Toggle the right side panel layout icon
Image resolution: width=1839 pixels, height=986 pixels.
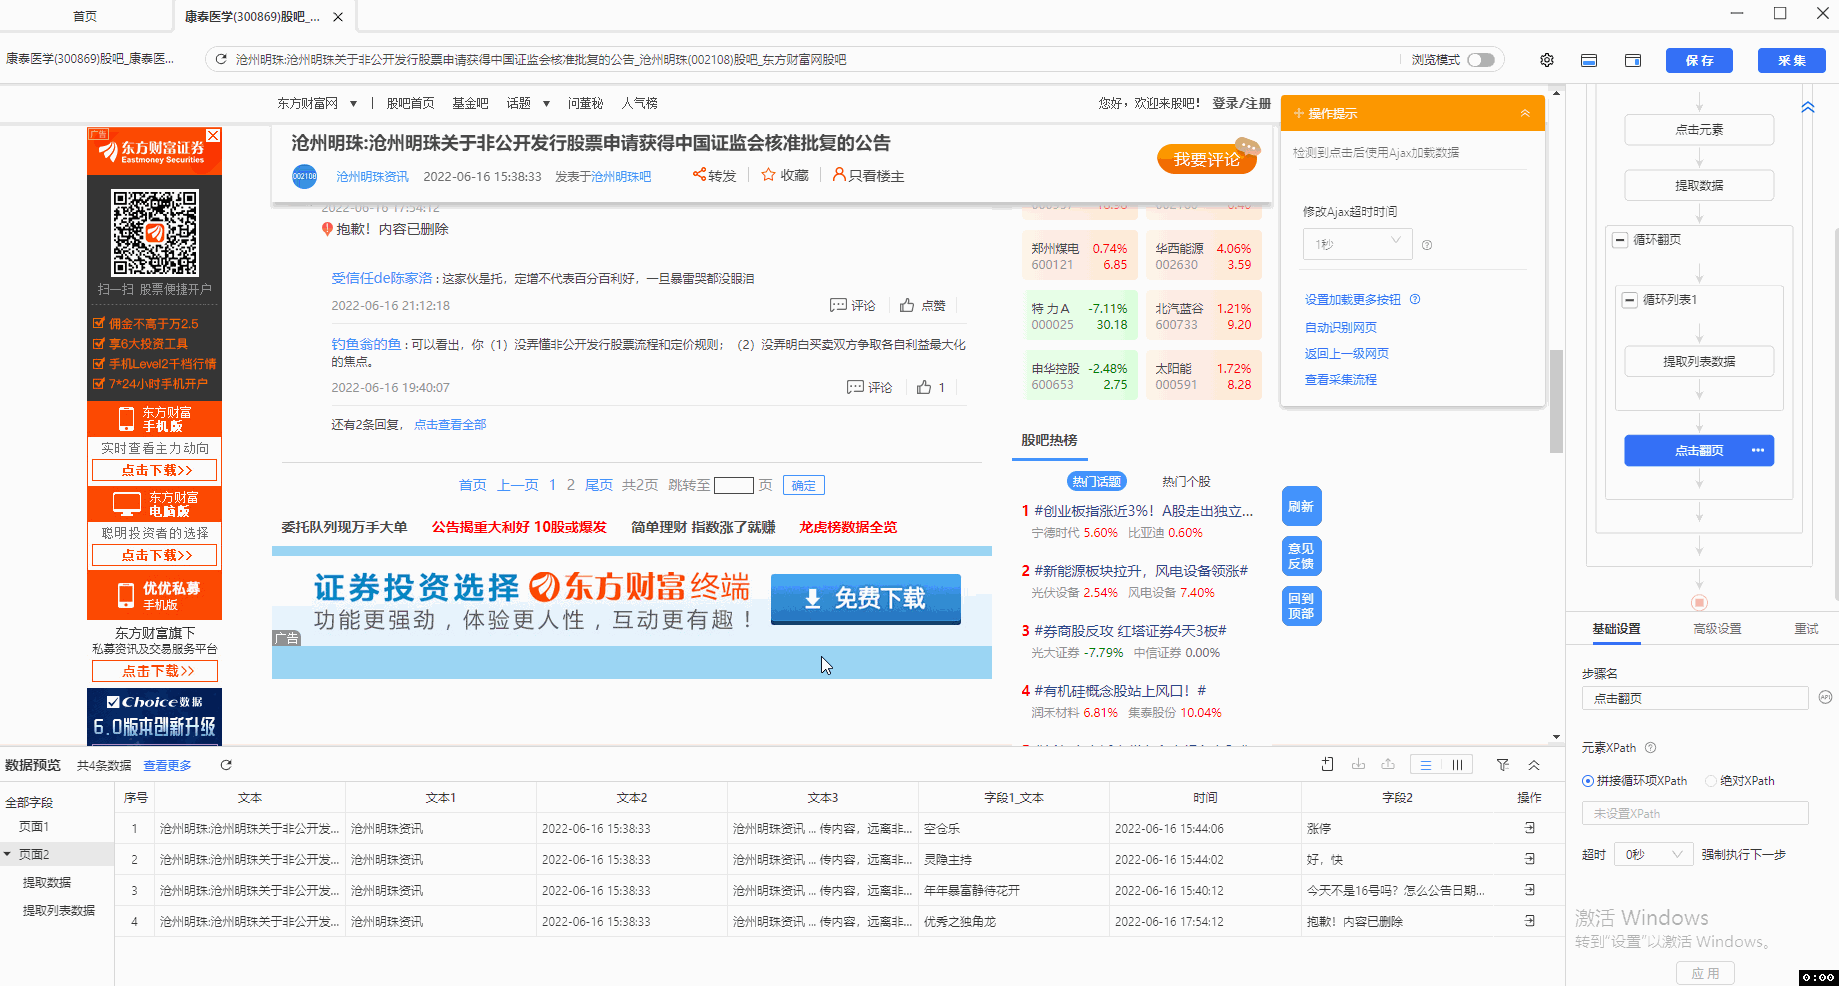[1633, 60]
